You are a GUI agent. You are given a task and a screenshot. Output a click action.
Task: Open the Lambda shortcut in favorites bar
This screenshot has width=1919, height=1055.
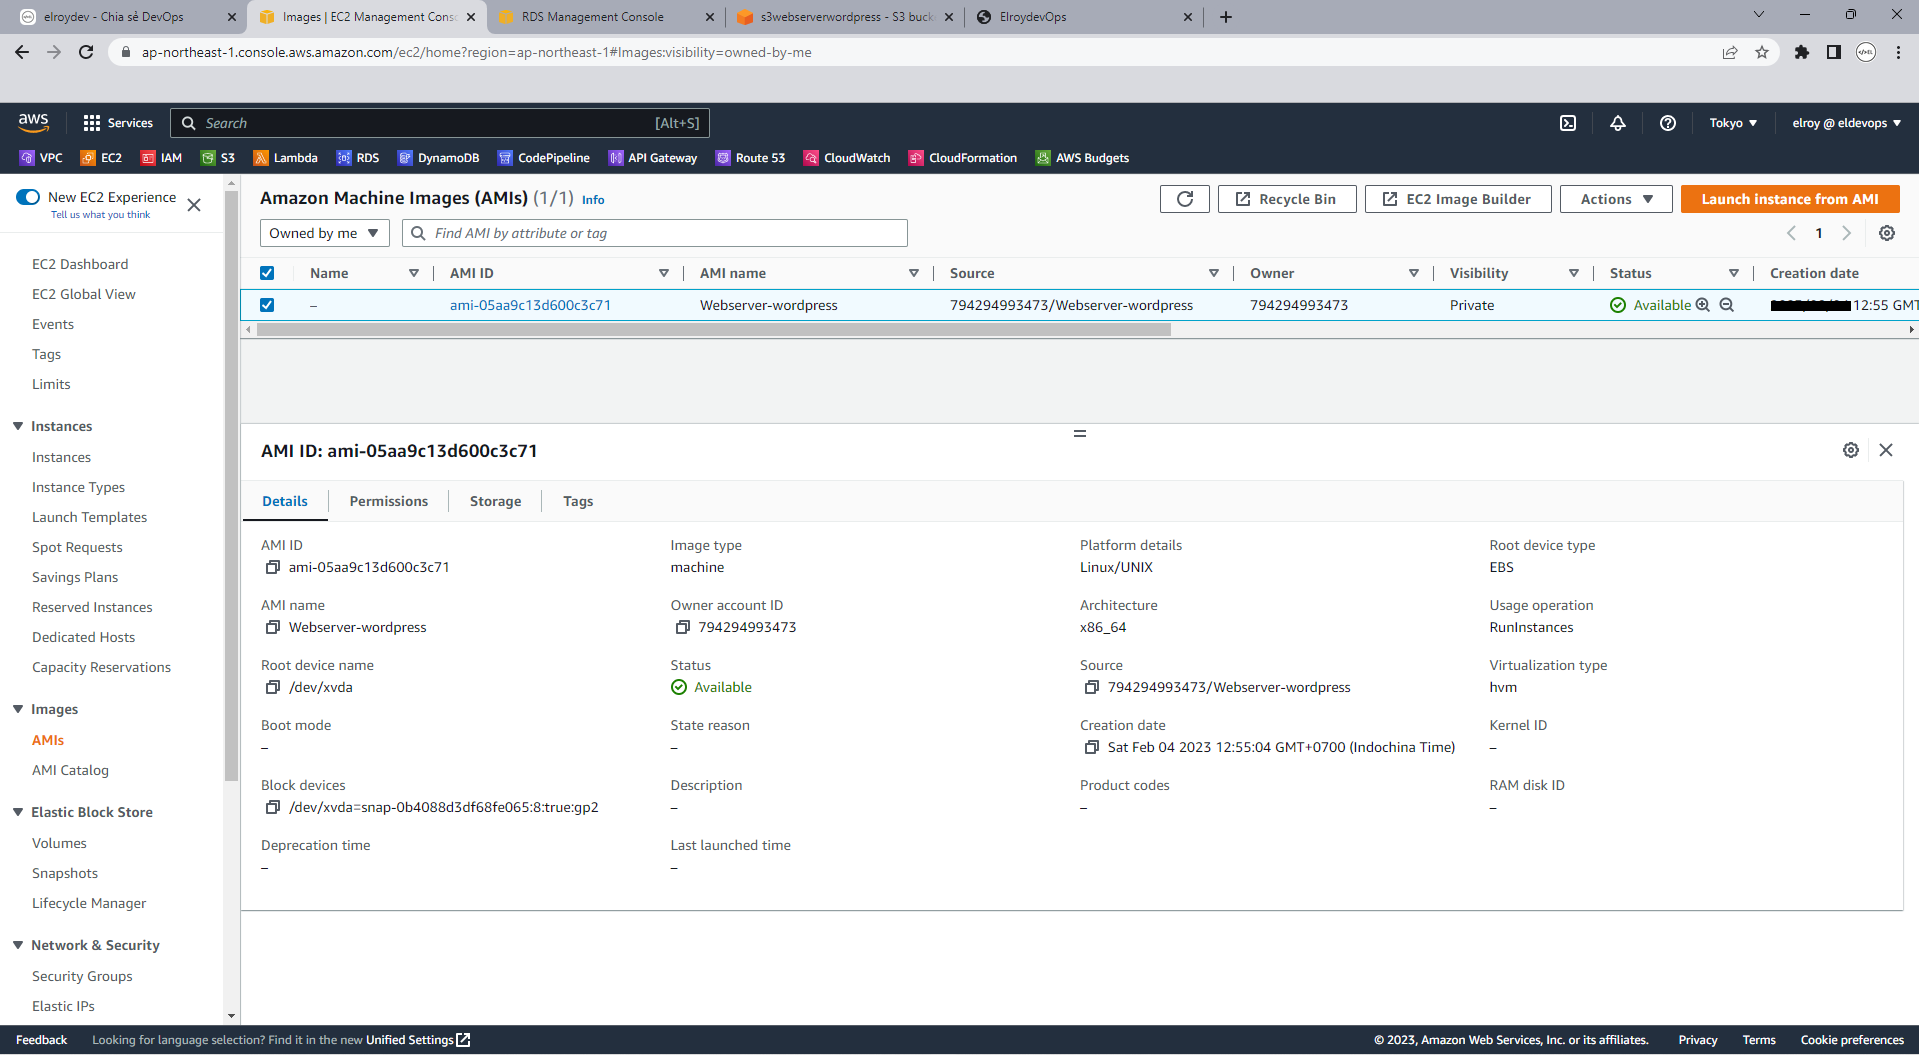(x=285, y=158)
